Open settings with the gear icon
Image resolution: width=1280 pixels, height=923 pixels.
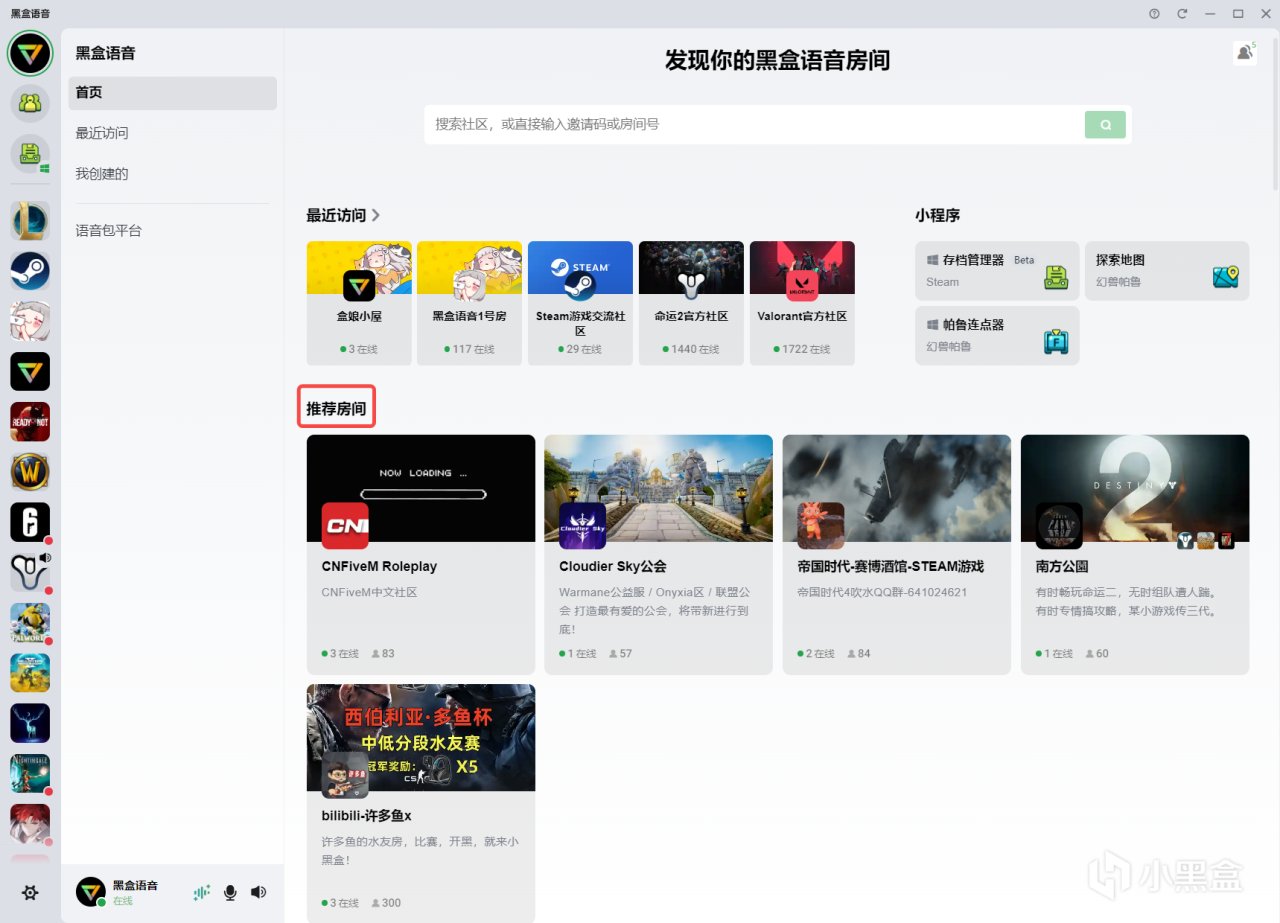point(30,893)
